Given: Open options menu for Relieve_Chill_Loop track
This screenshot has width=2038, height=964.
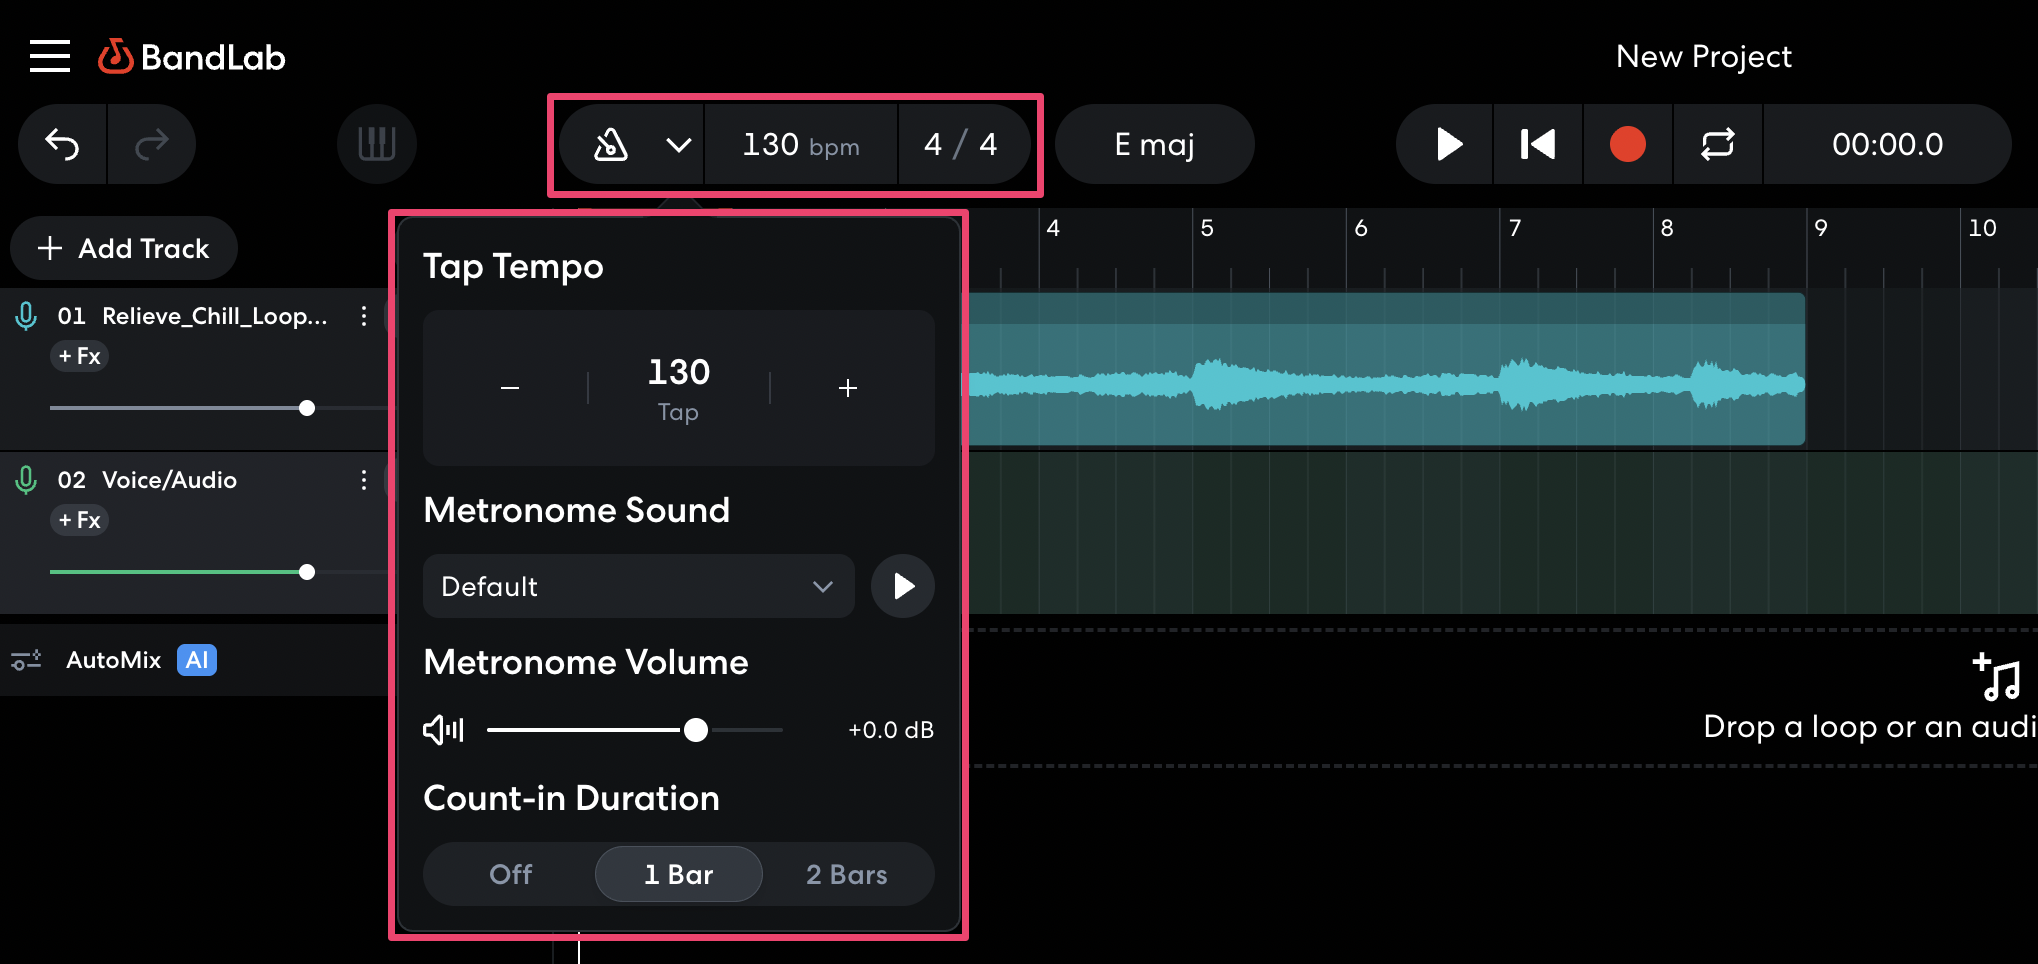Looking at the screenshot, I should tap(364, 316).
